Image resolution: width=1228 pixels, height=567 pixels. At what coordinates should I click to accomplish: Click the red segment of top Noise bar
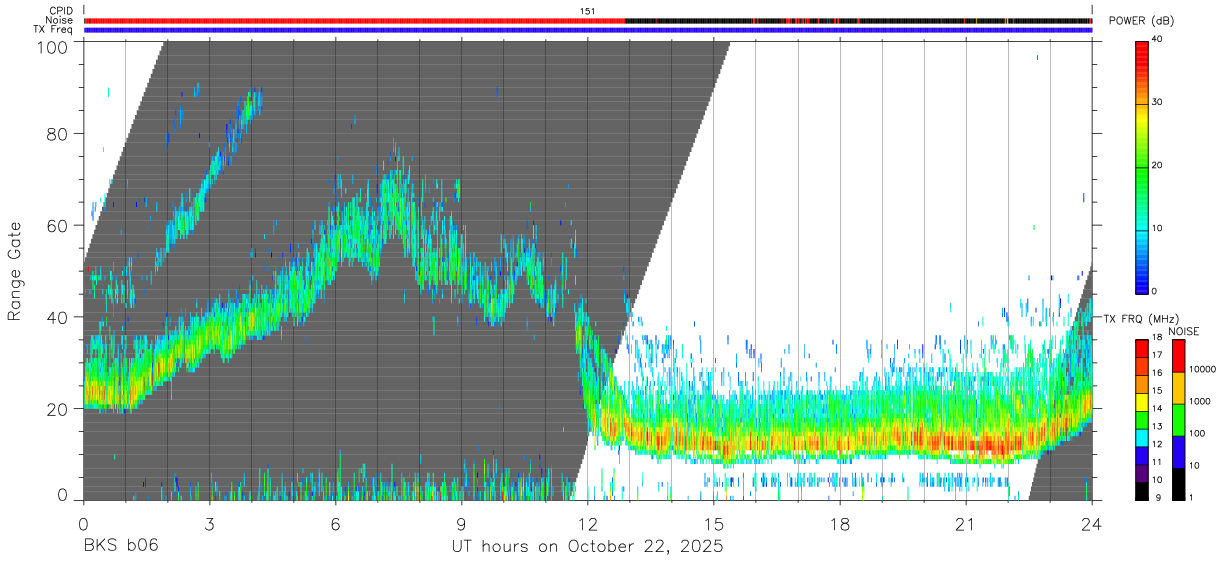click(355, 20)
